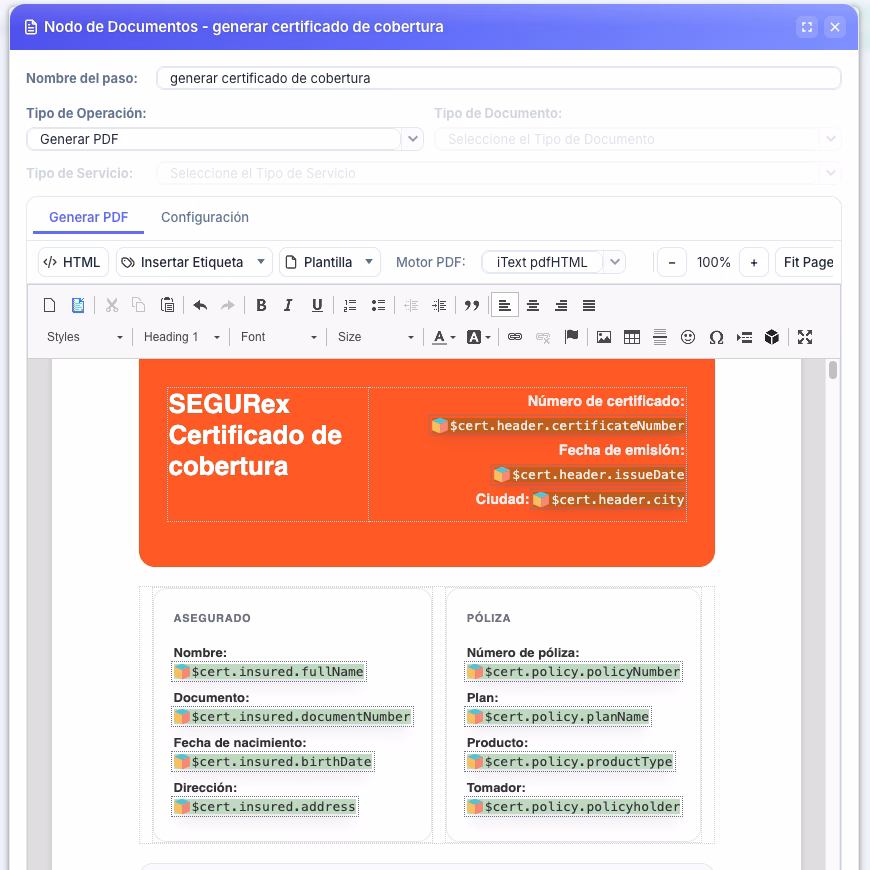Insert an image

pyautogui.click(x=604, y=337)
